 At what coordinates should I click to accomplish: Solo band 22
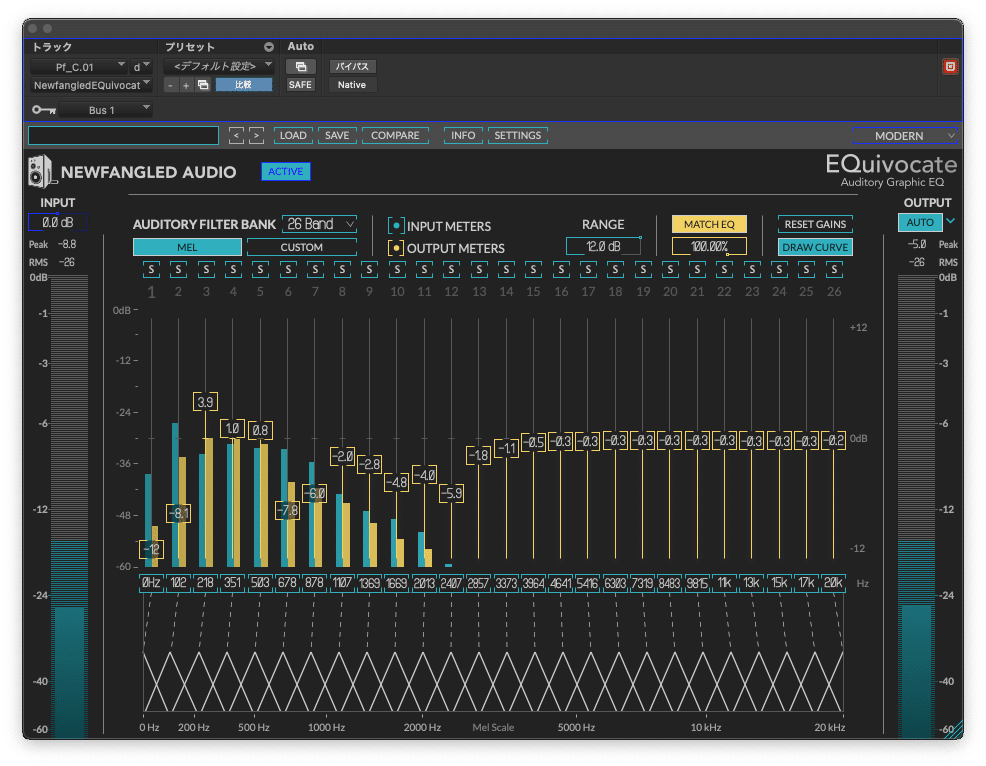point(724,270)
